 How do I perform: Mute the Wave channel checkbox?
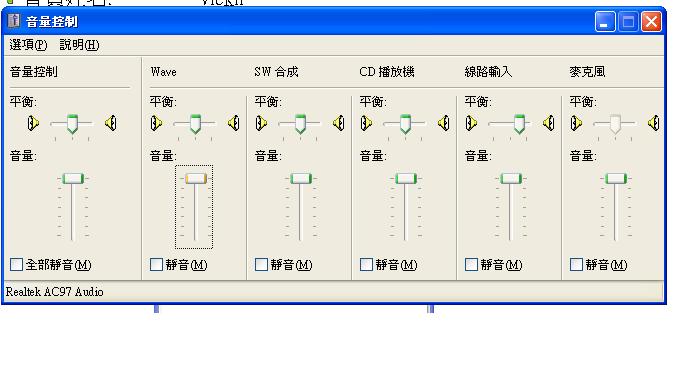click(156, 264)
